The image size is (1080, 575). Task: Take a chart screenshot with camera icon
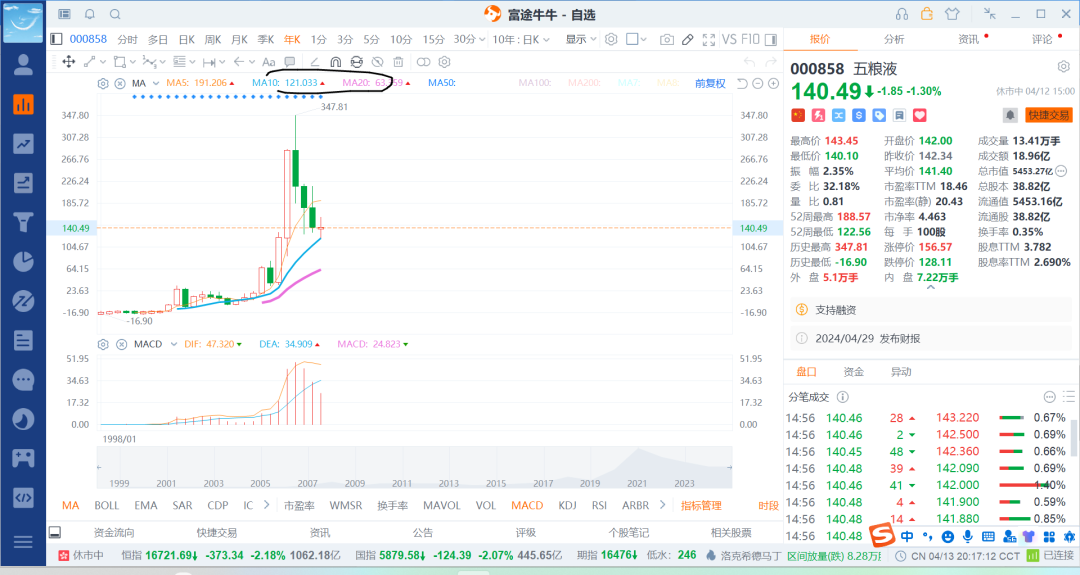point(666,40)
